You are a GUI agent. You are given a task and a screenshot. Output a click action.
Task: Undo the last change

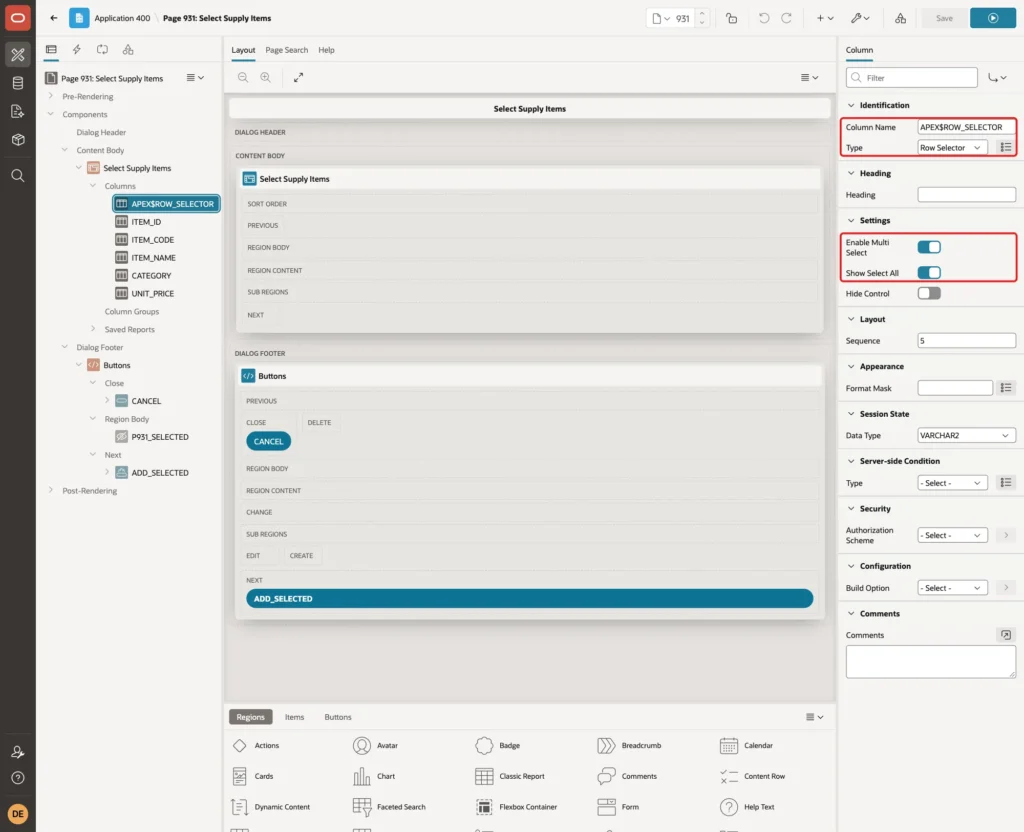point(763,18)
